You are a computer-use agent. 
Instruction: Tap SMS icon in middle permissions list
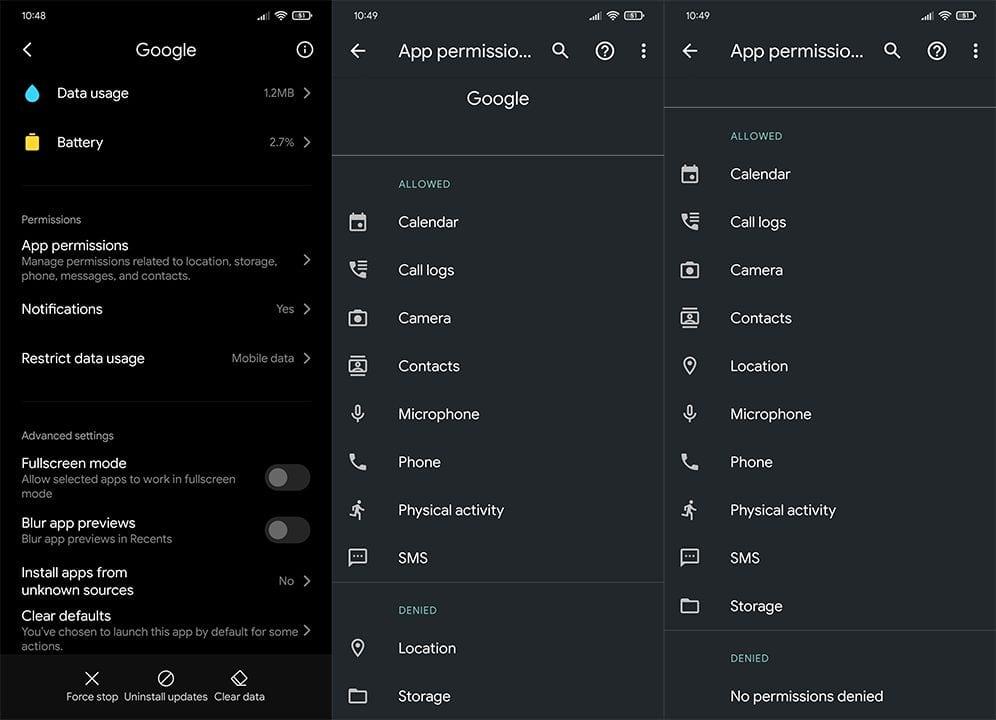click(358, 558)
